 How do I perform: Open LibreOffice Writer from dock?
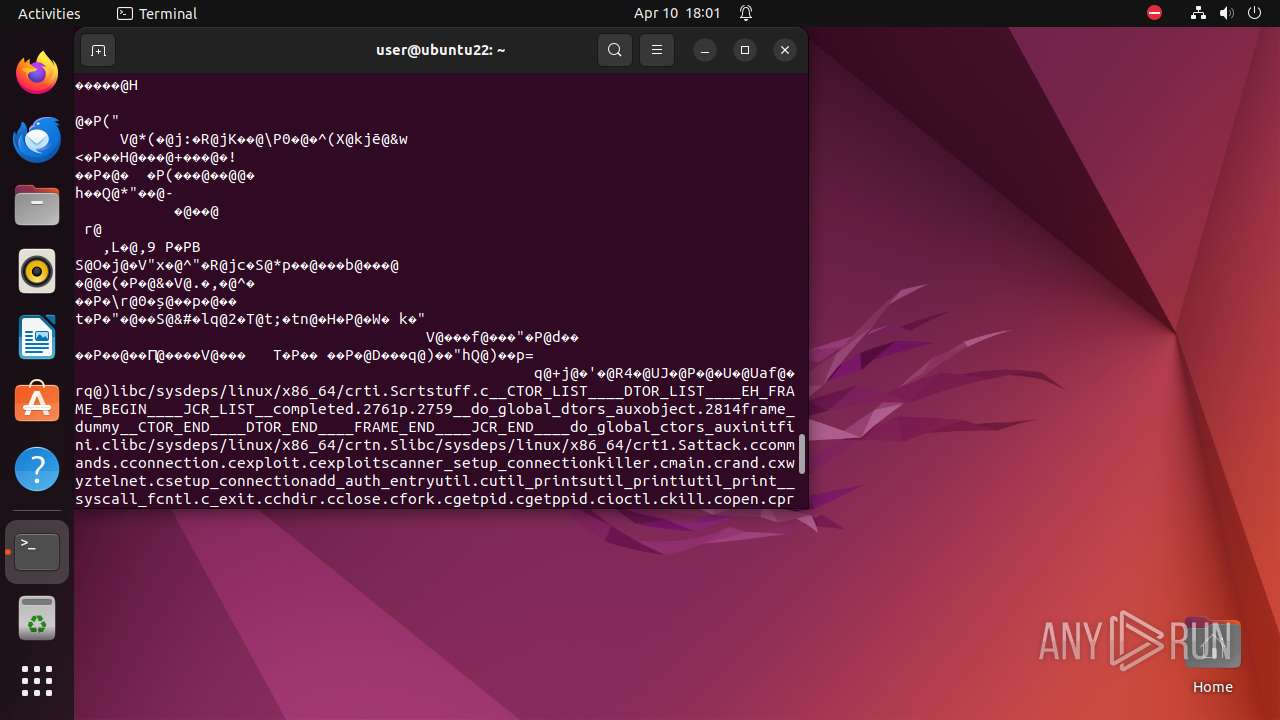coord(37,338)
